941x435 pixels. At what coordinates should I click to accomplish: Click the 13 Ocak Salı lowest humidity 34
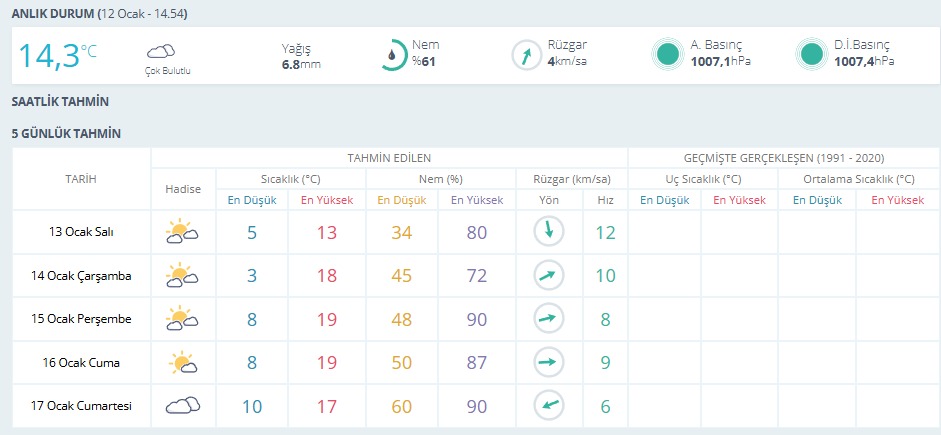(x=401, y=232)
